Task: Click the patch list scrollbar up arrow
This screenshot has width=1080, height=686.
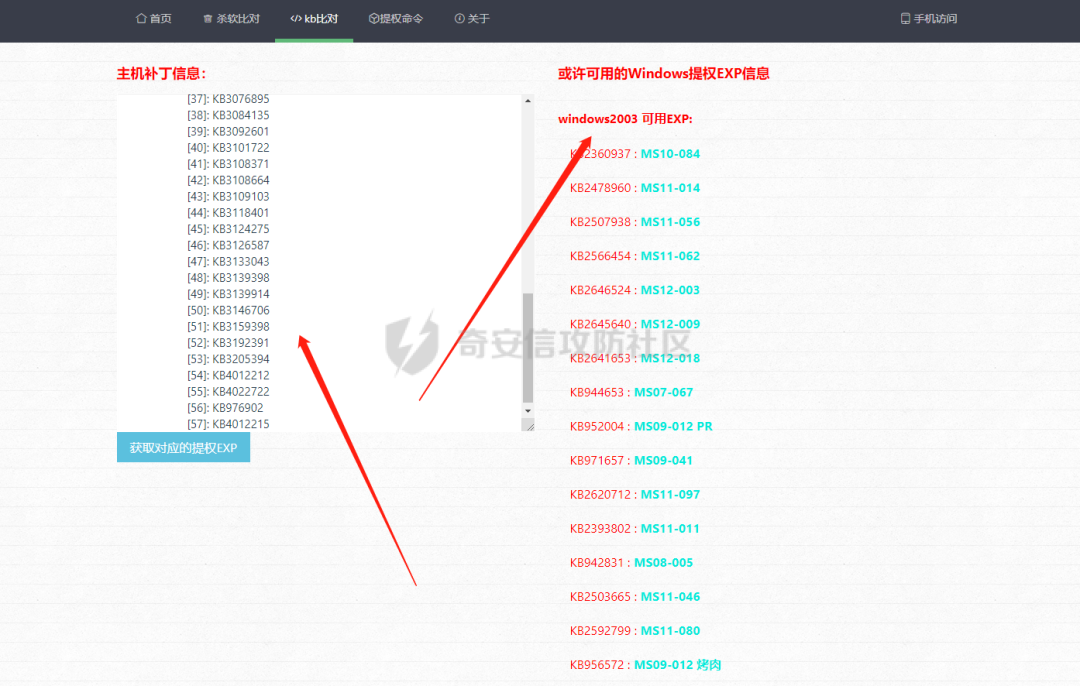Action: [528, 101]
